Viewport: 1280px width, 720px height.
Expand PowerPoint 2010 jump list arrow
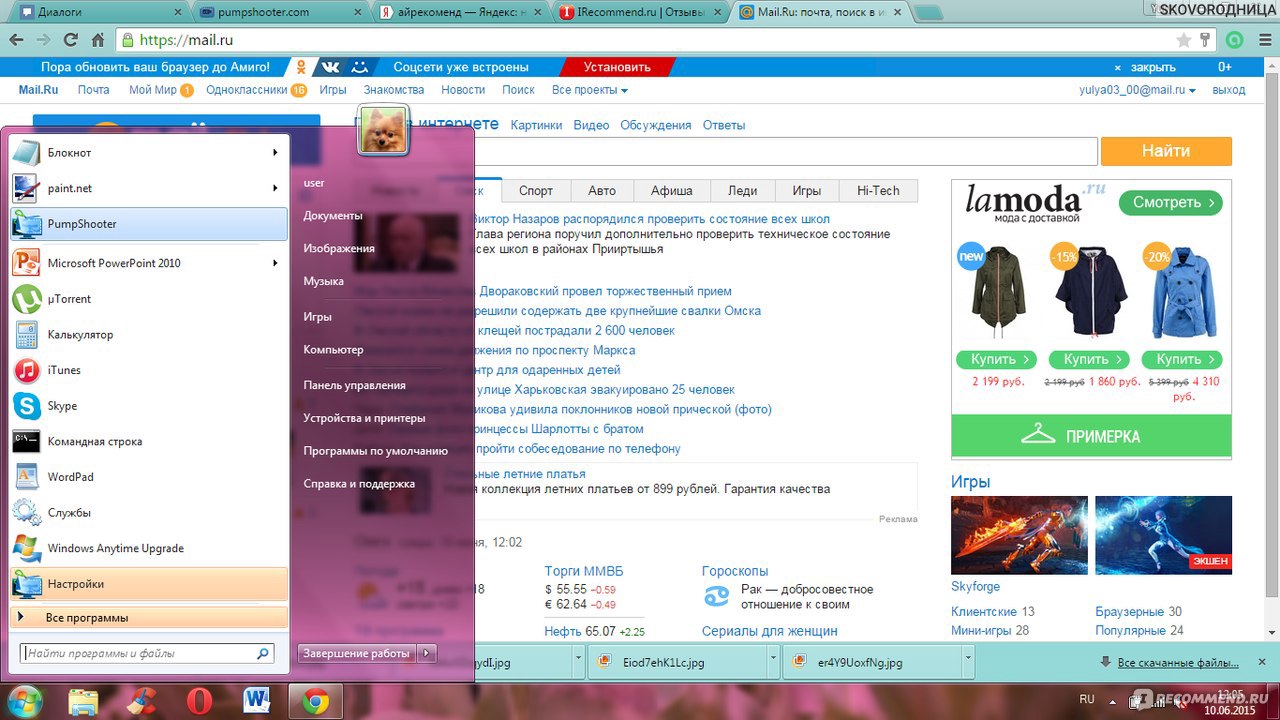pyautogui.click(x=274, y=263)
